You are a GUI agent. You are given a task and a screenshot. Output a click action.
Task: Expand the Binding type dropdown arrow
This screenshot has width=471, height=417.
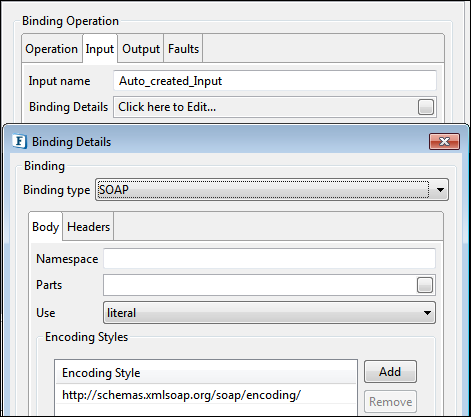click(x=440, y=190)
